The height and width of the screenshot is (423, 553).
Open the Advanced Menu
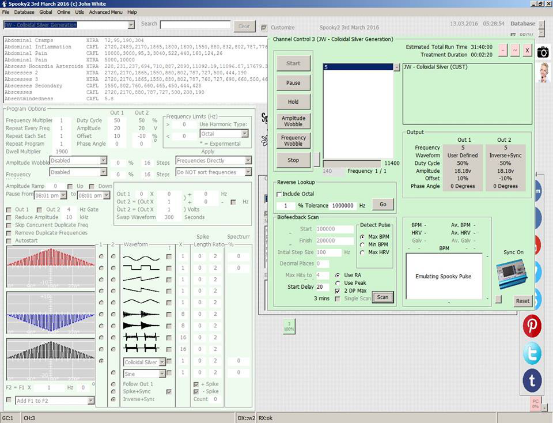[105, 12]
